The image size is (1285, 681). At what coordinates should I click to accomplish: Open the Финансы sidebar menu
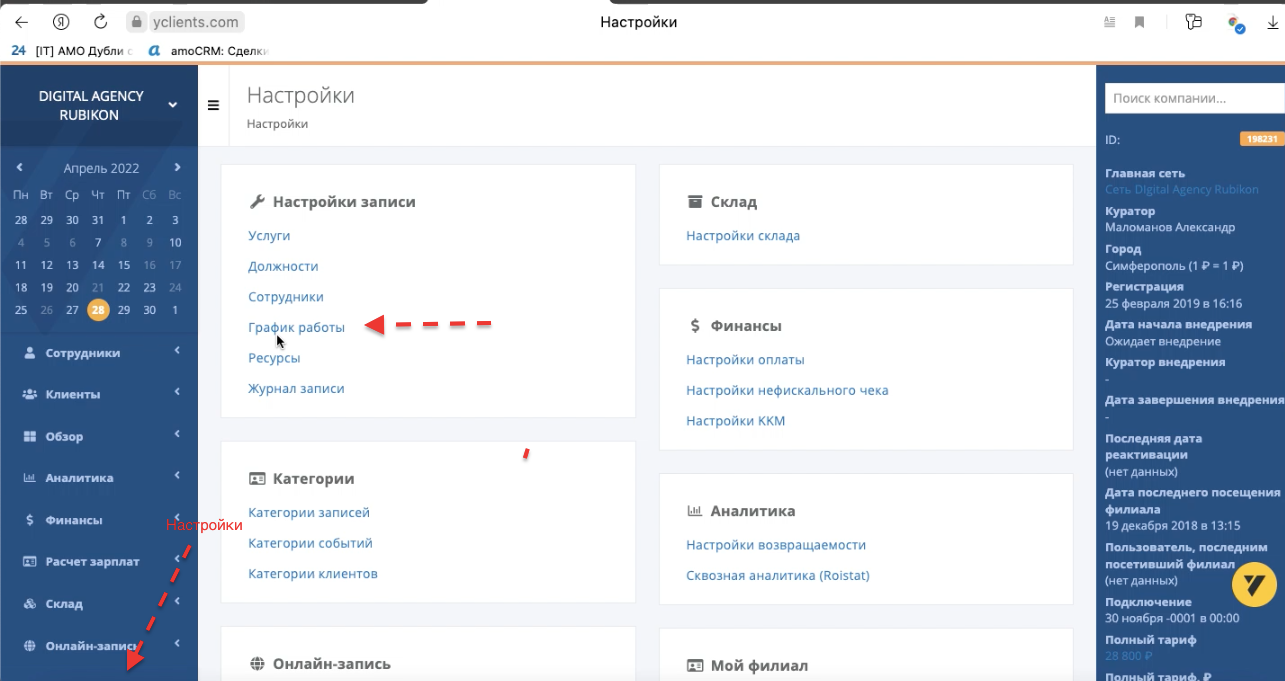tap(99, 520)
